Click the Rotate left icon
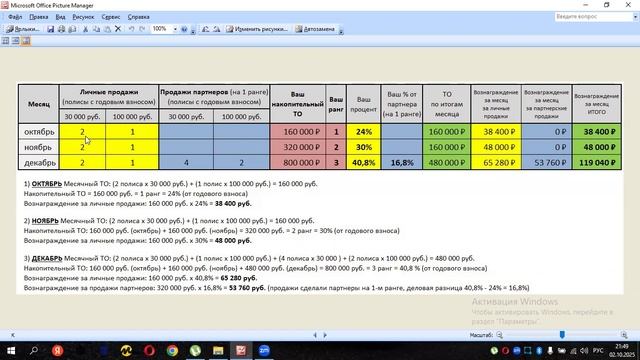 [x=205, y=29]
